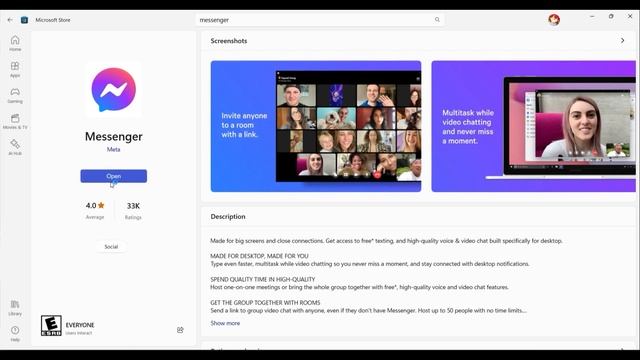Open Apps section in the sidebar
The width and height of the screenshot is (640, 360).
tap(15, 69)
